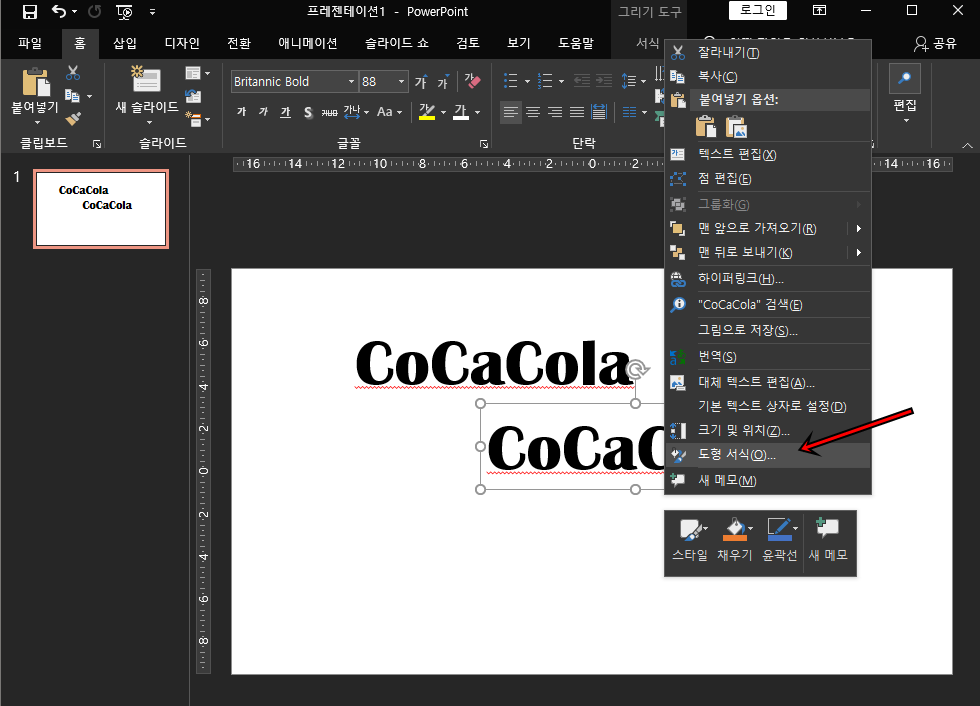The width and height of the screenshot is (980, 706).
Task: Click Style (스타일) in mini toolbar
Action: click(690, 539)
